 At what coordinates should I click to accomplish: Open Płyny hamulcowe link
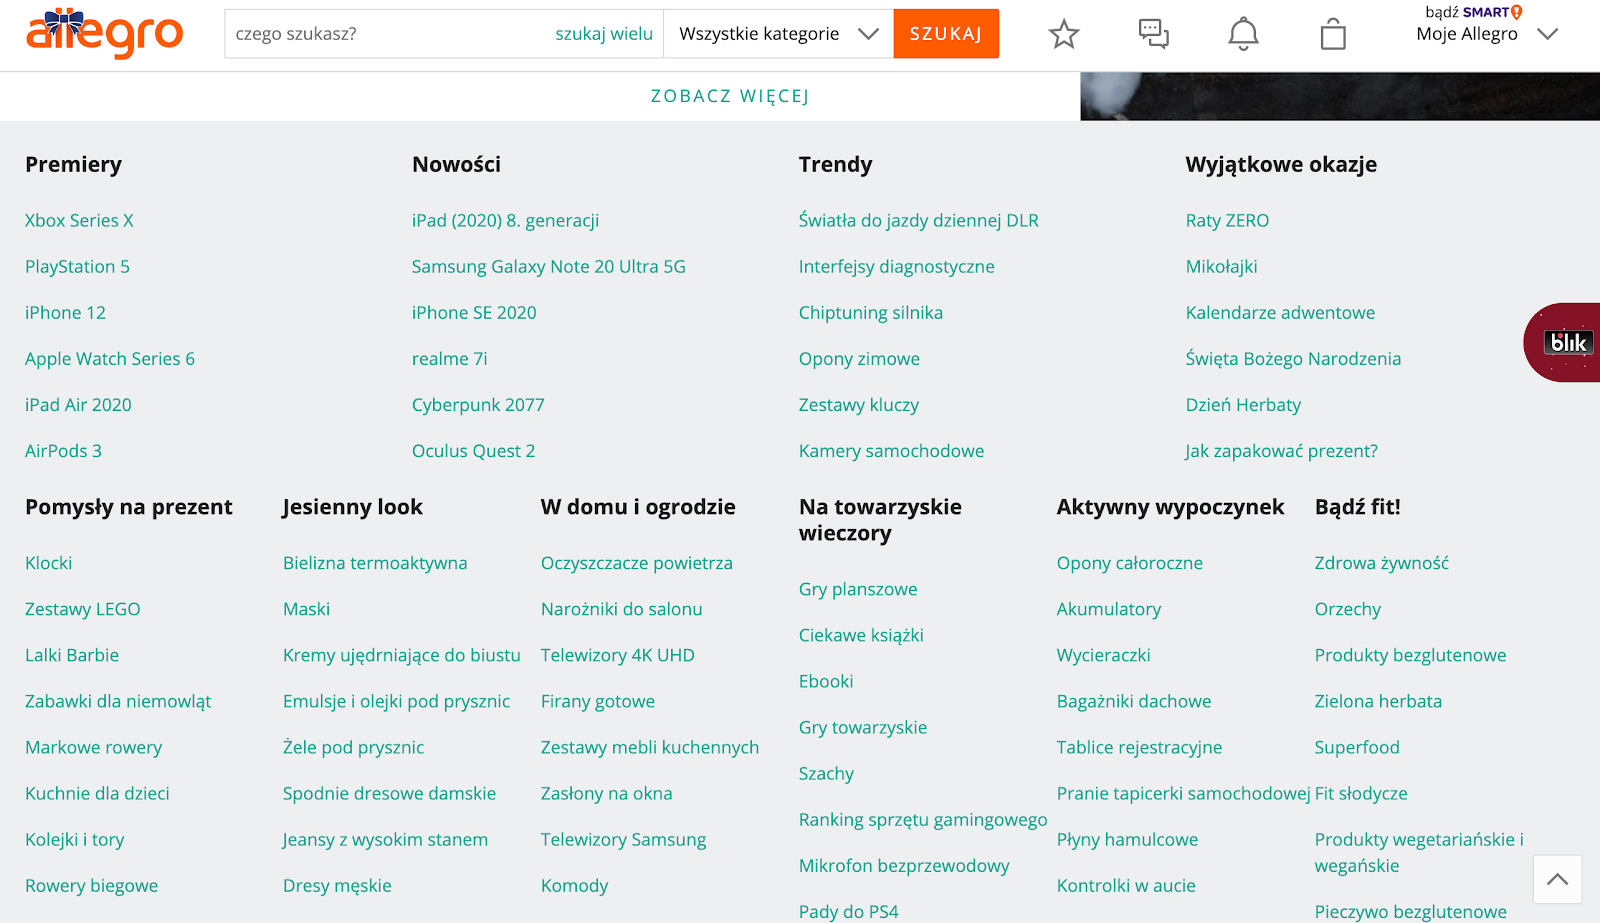1127,839
